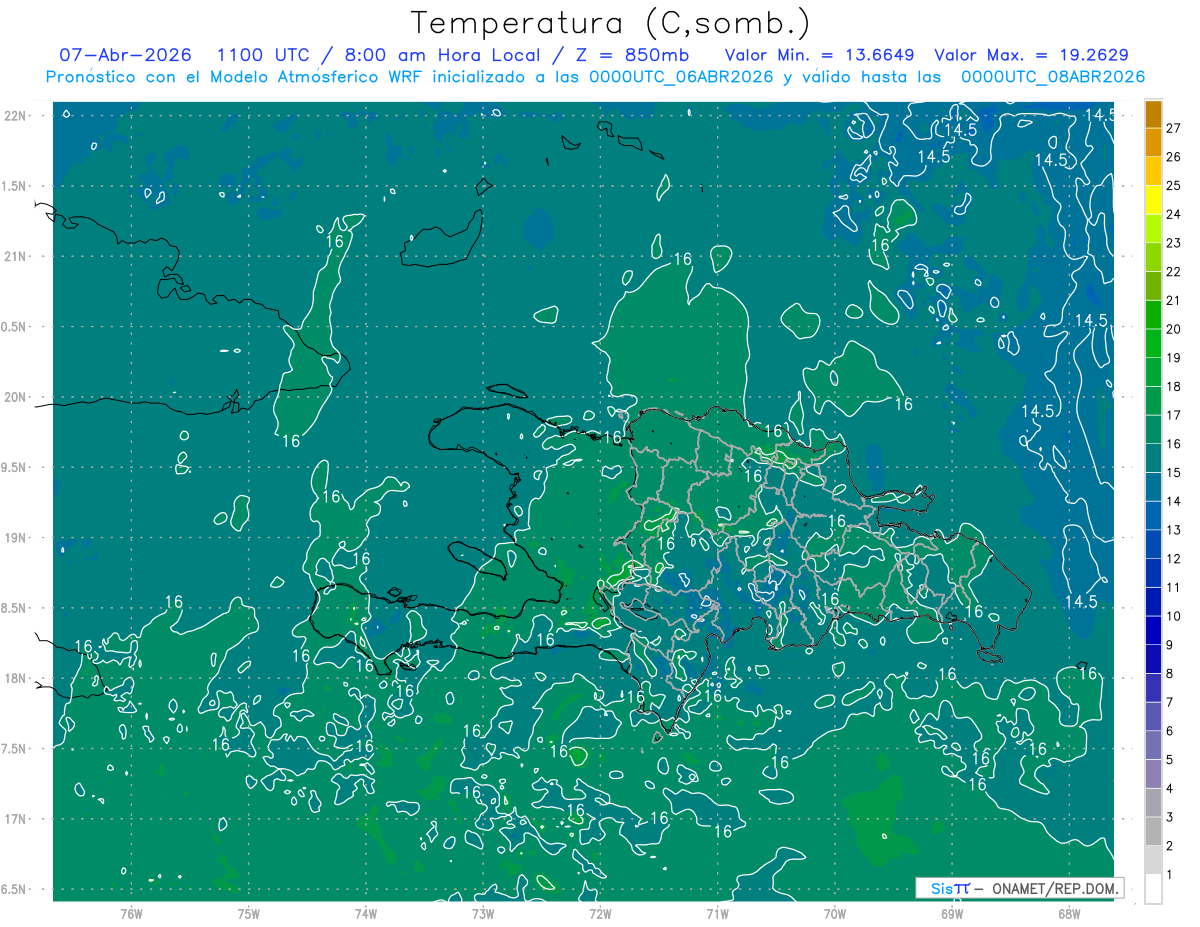Click the 14.5 contour label at top right
Screen dimensions: 1200x927
coord(1101,114)
